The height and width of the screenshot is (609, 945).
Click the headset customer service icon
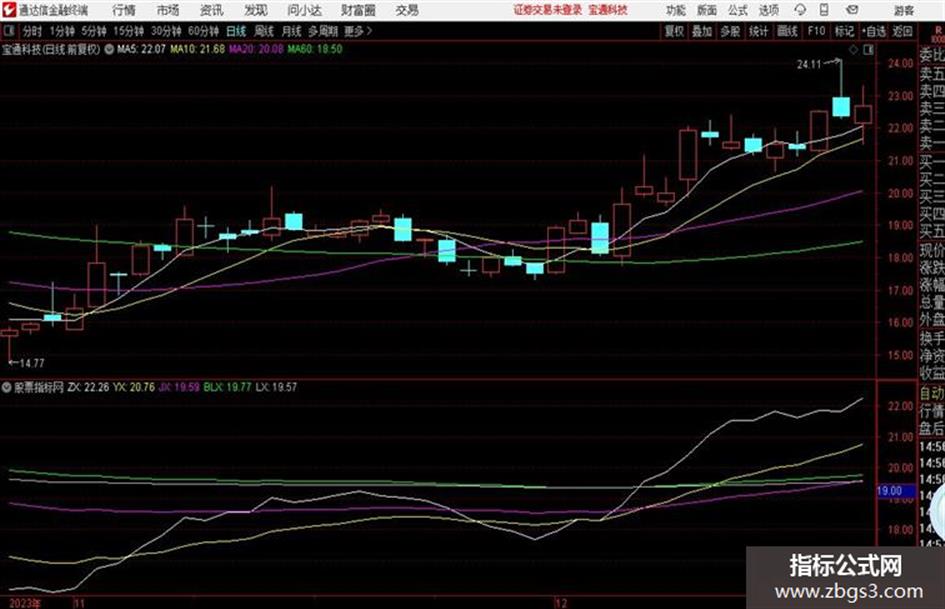(x=800, y=10)
